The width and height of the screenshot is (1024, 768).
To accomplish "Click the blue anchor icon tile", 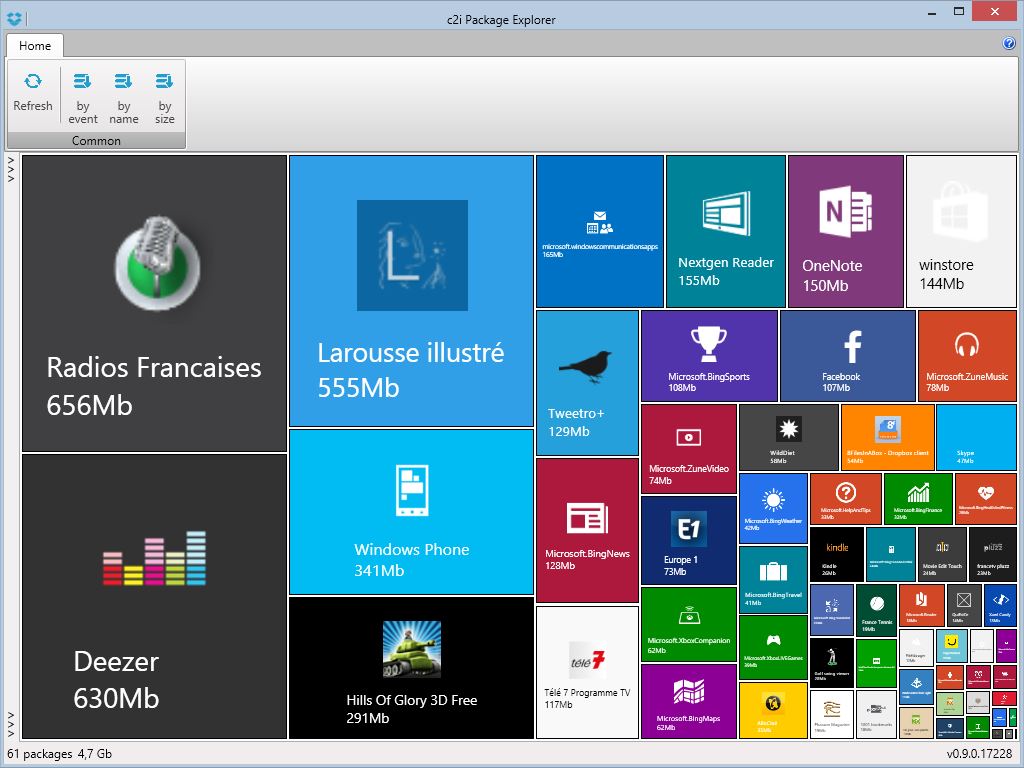I will 916,685.
